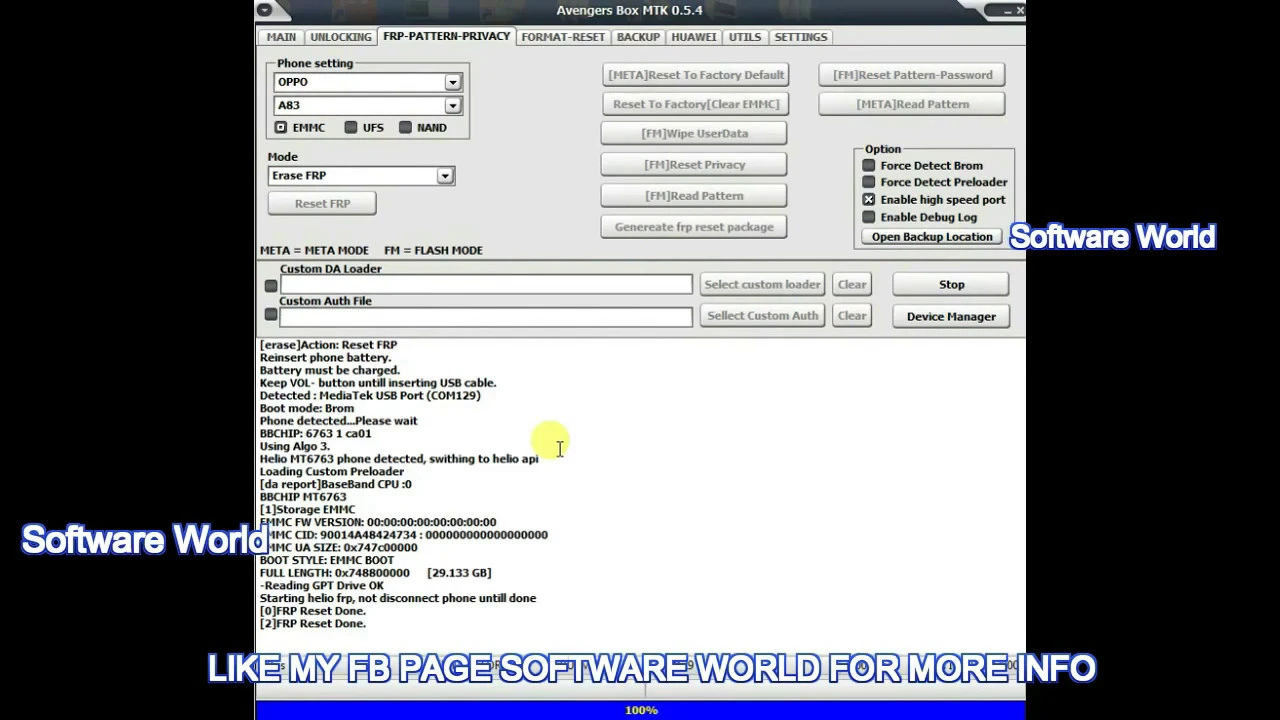This screenshot has width=1280, height=720.
Task: Clear the custom DA loader path
Action: 852,285
